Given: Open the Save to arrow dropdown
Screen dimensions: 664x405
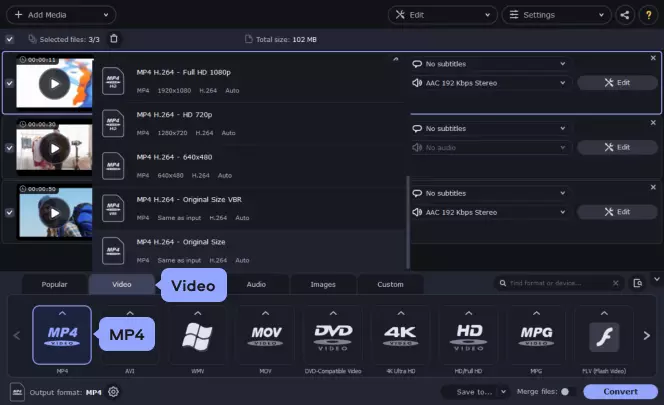Looking at the screenshot, I should pyautogui.click(x=503, y=392).
